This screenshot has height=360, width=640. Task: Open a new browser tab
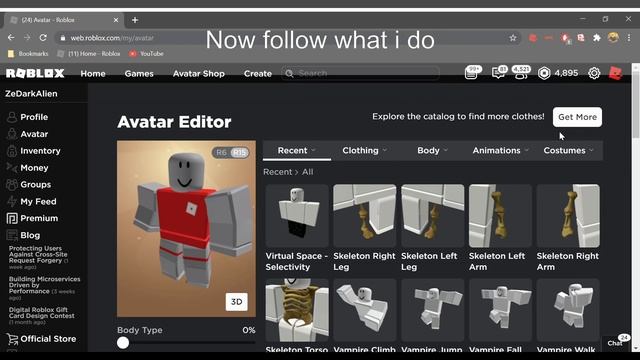point(135,20)
